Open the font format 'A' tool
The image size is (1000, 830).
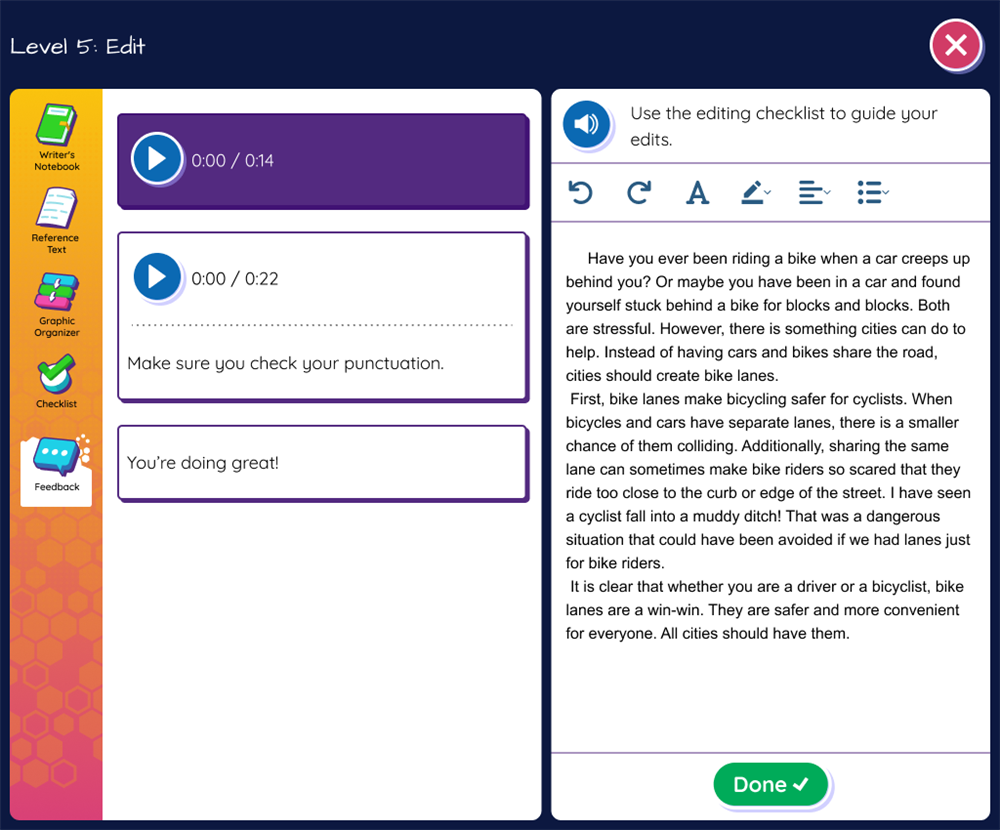pyautogui.click(x=697, y=192)
